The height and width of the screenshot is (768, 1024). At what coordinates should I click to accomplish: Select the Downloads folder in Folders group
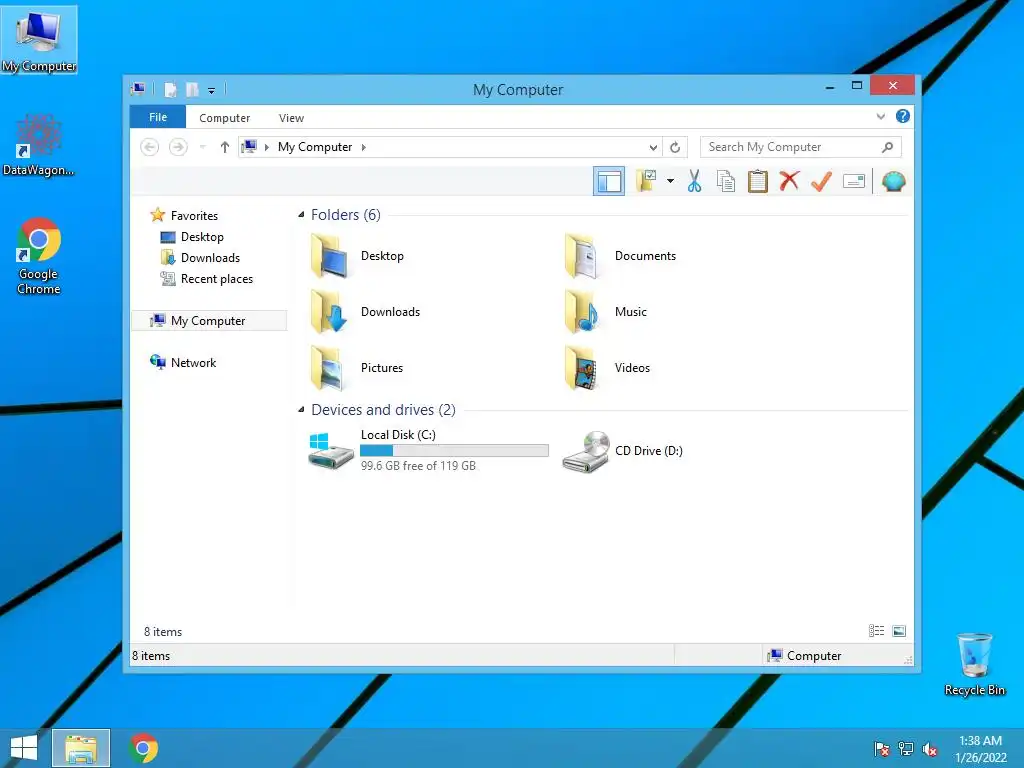pyautogui.click(x=365, y=312)
